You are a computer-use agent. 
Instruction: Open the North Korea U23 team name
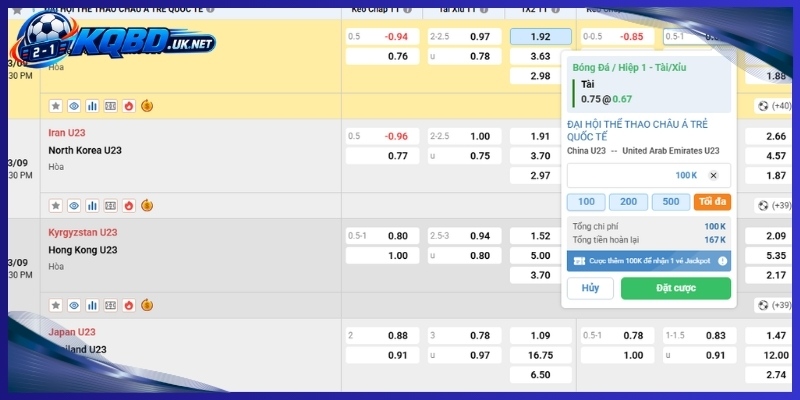pyautogui.click(x=85, y=151)
